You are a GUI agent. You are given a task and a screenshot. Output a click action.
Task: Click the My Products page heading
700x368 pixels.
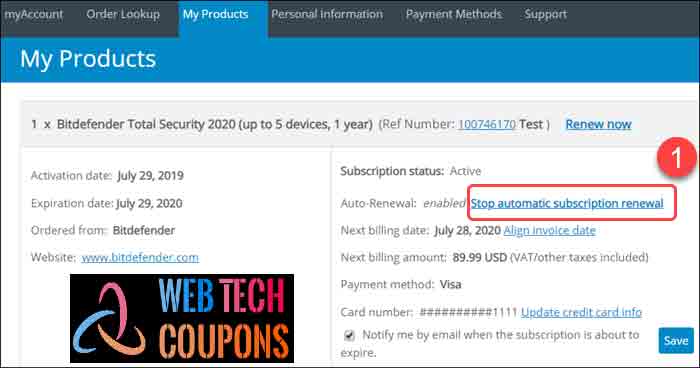tap(88, 59)
